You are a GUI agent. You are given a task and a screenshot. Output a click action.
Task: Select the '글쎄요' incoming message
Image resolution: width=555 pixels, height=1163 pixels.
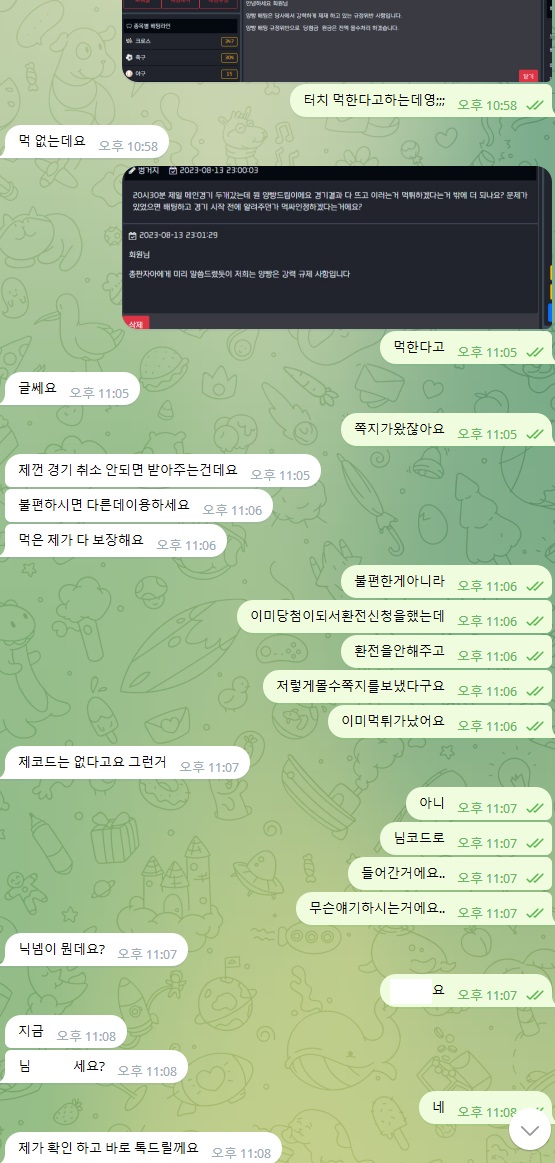pos(70,388)
